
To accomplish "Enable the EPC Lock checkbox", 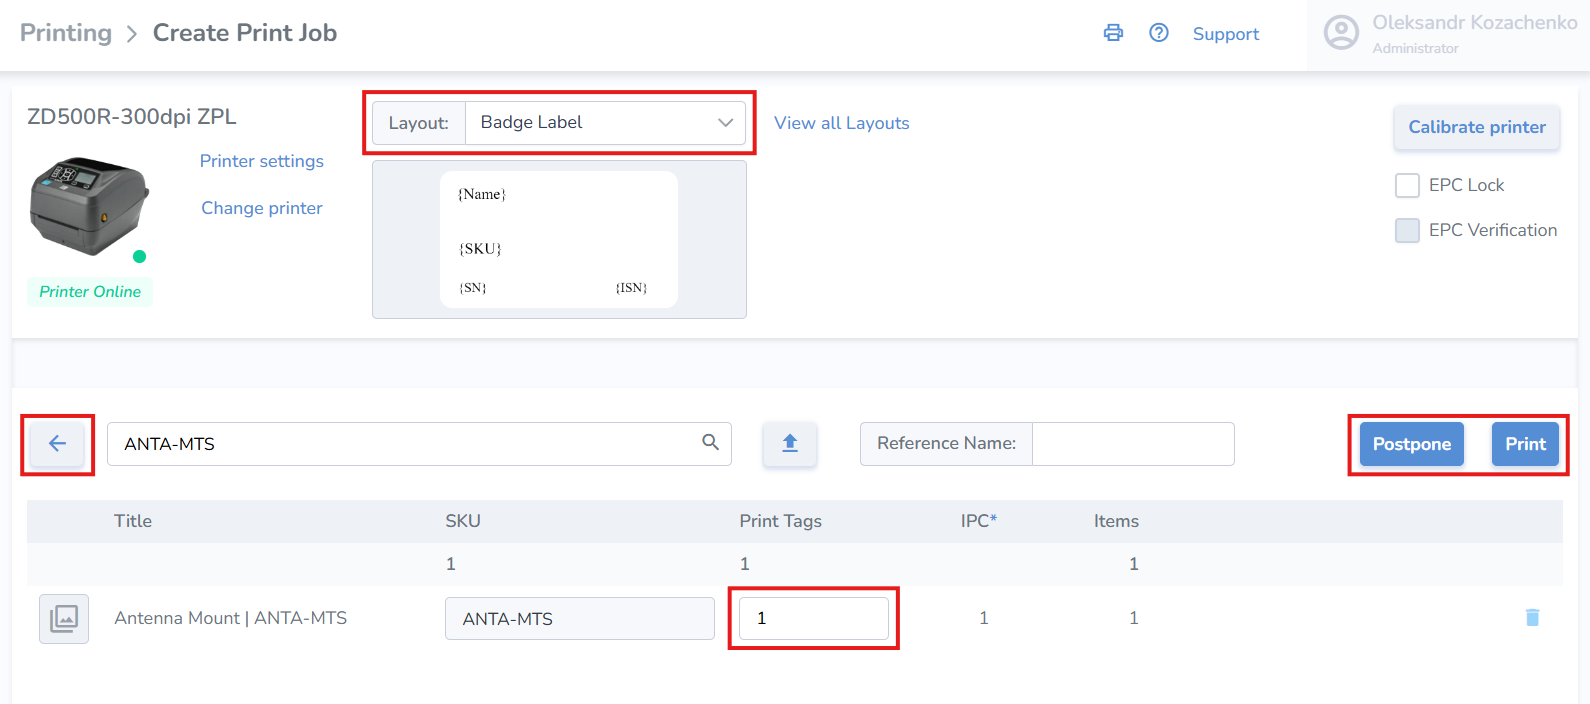I will [x=1407, y=185].
